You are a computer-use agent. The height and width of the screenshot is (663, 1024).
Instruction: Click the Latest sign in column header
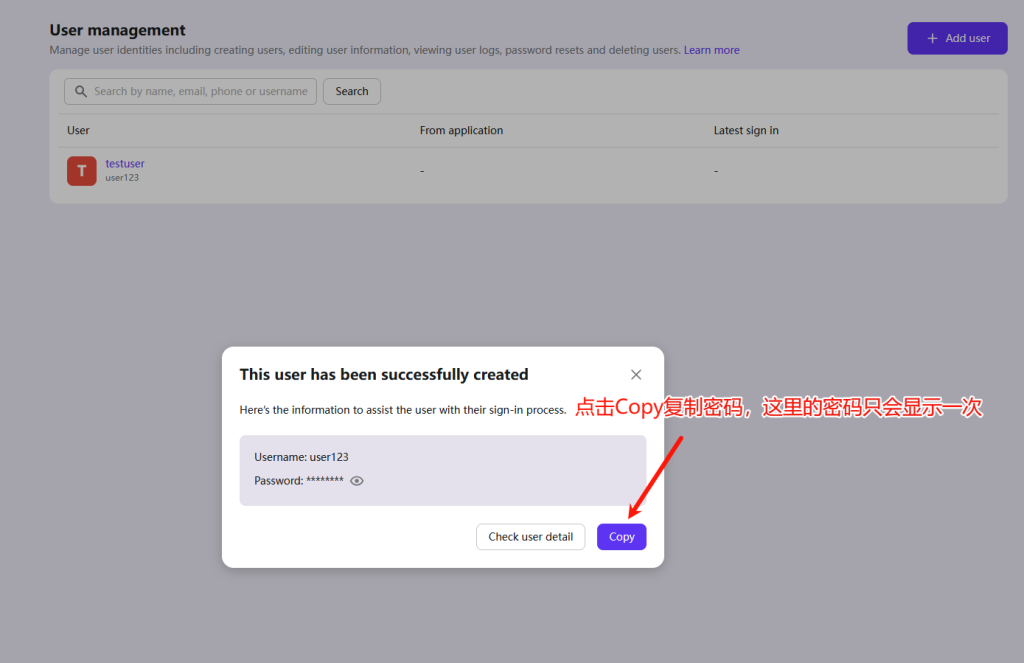pos(745,131)
